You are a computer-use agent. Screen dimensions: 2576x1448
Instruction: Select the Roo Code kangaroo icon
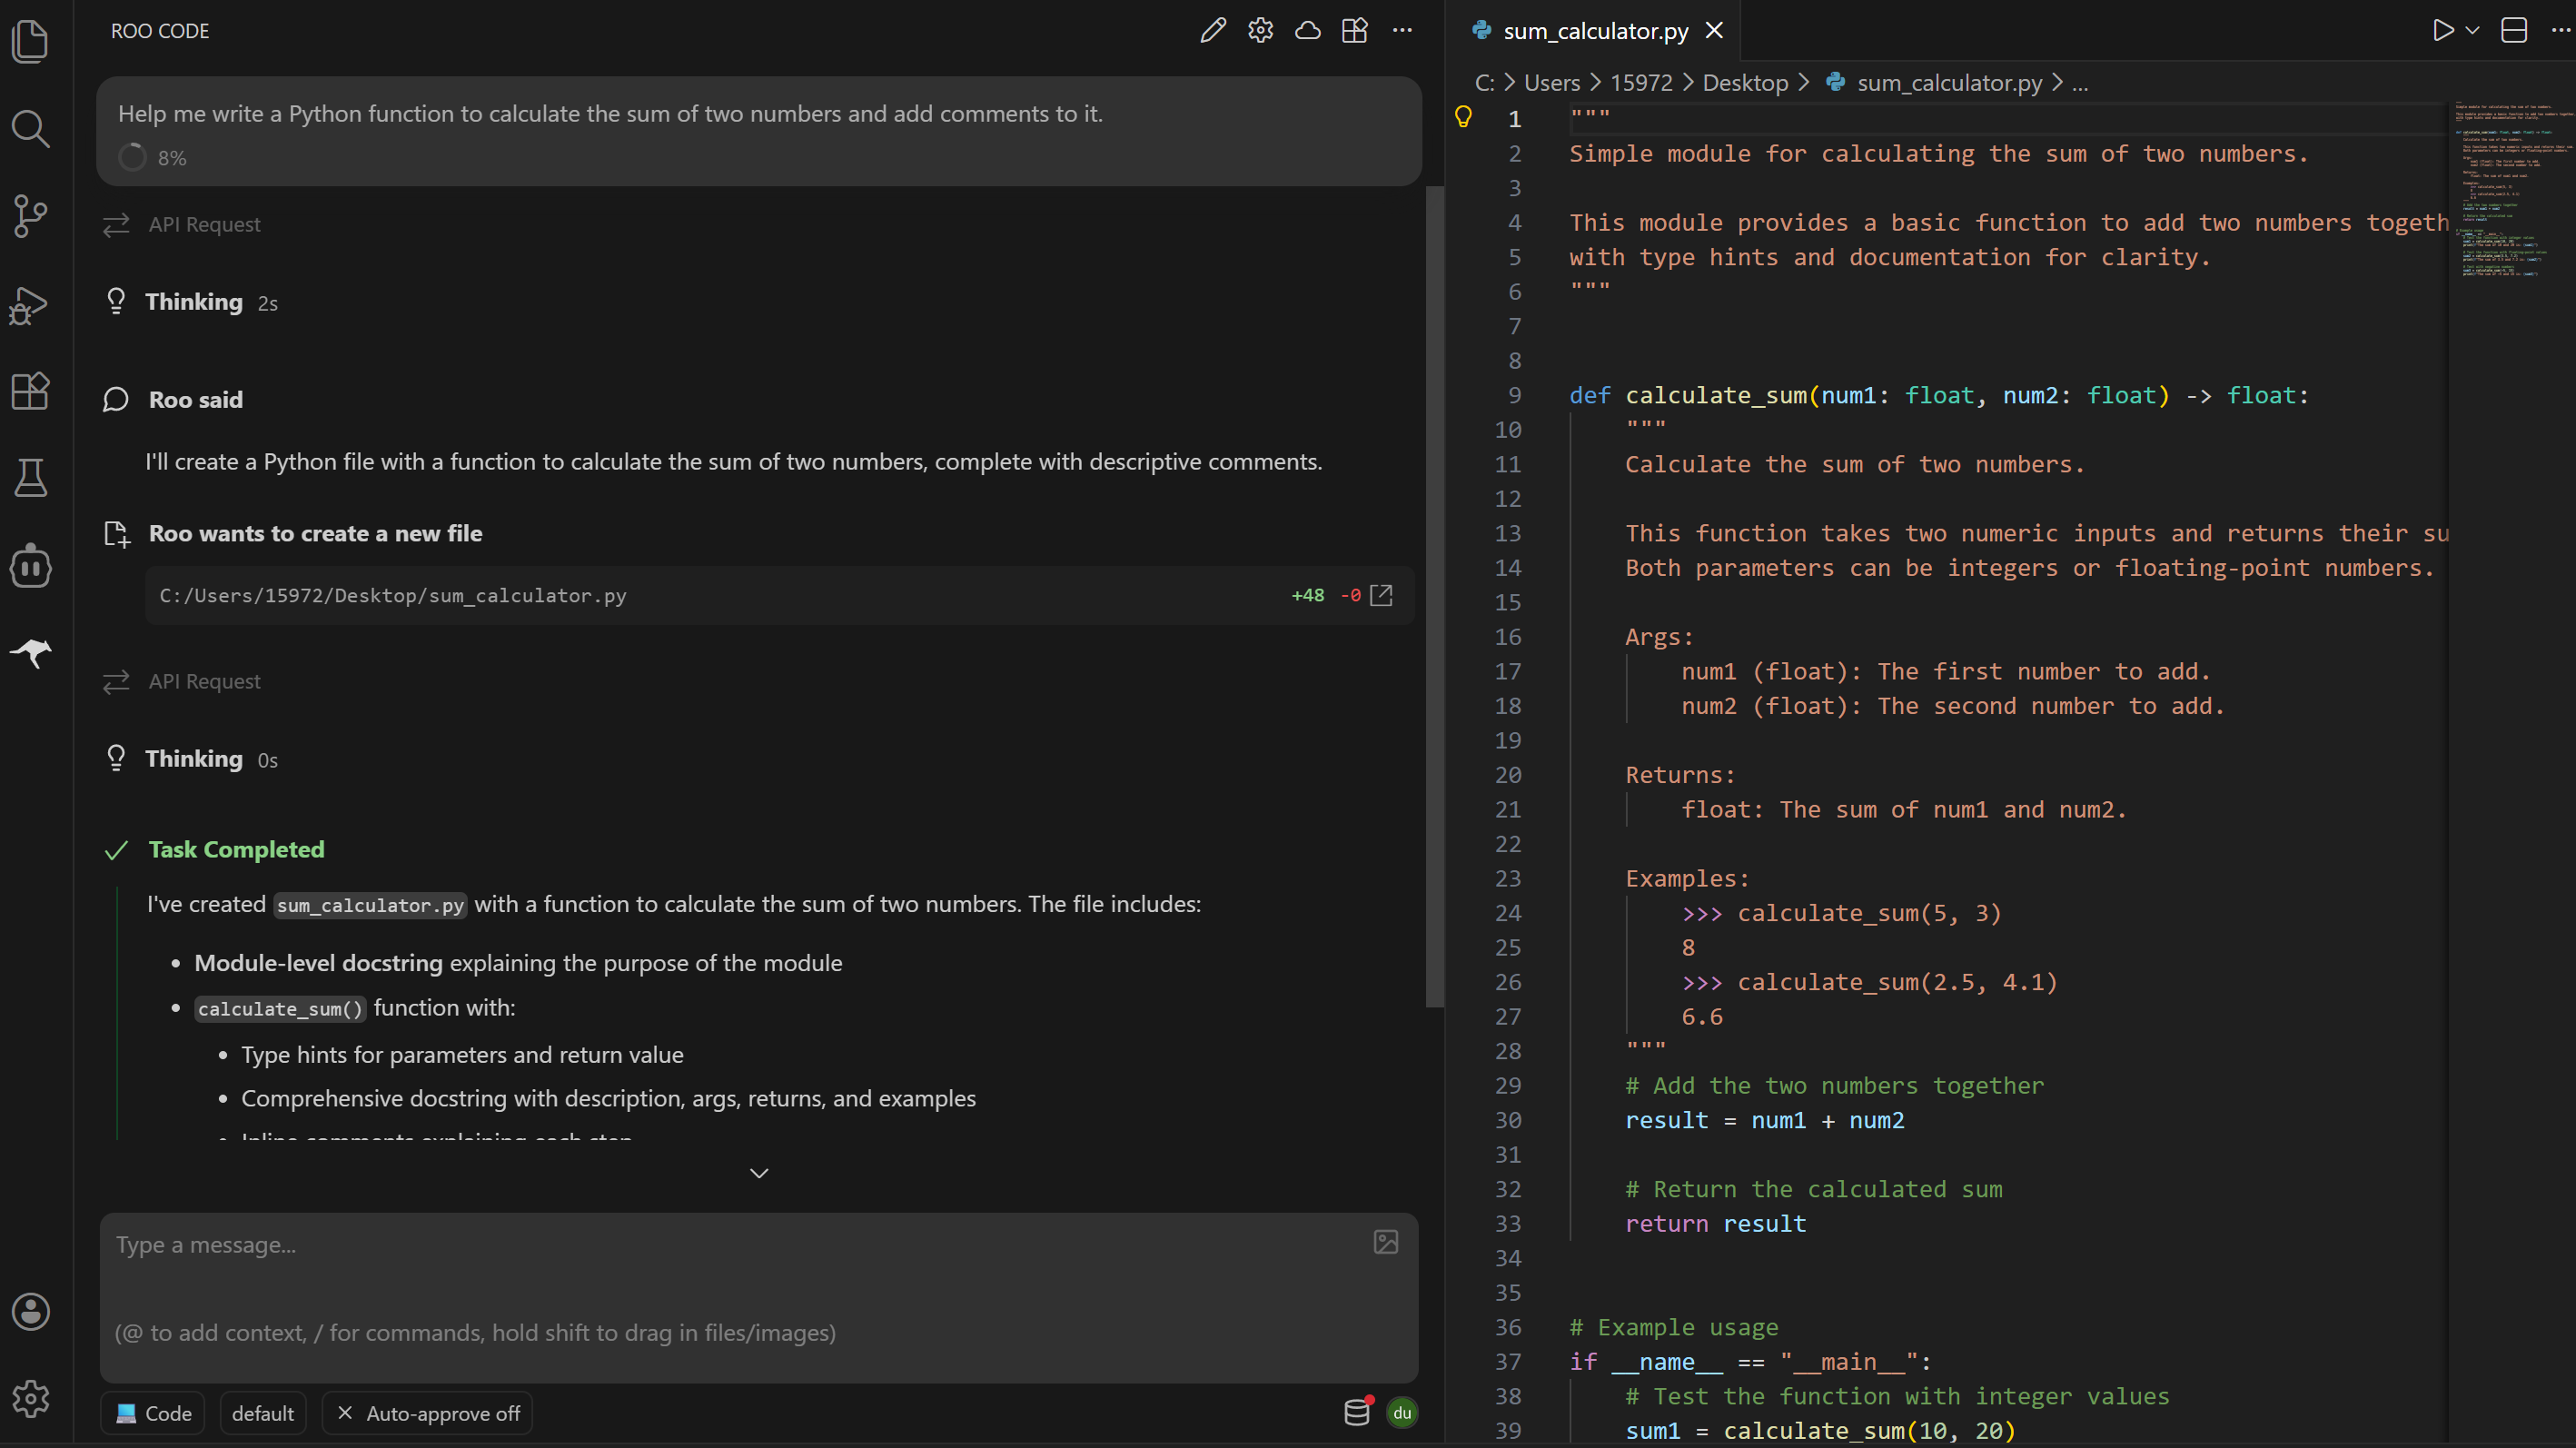[x=31, y=654]
